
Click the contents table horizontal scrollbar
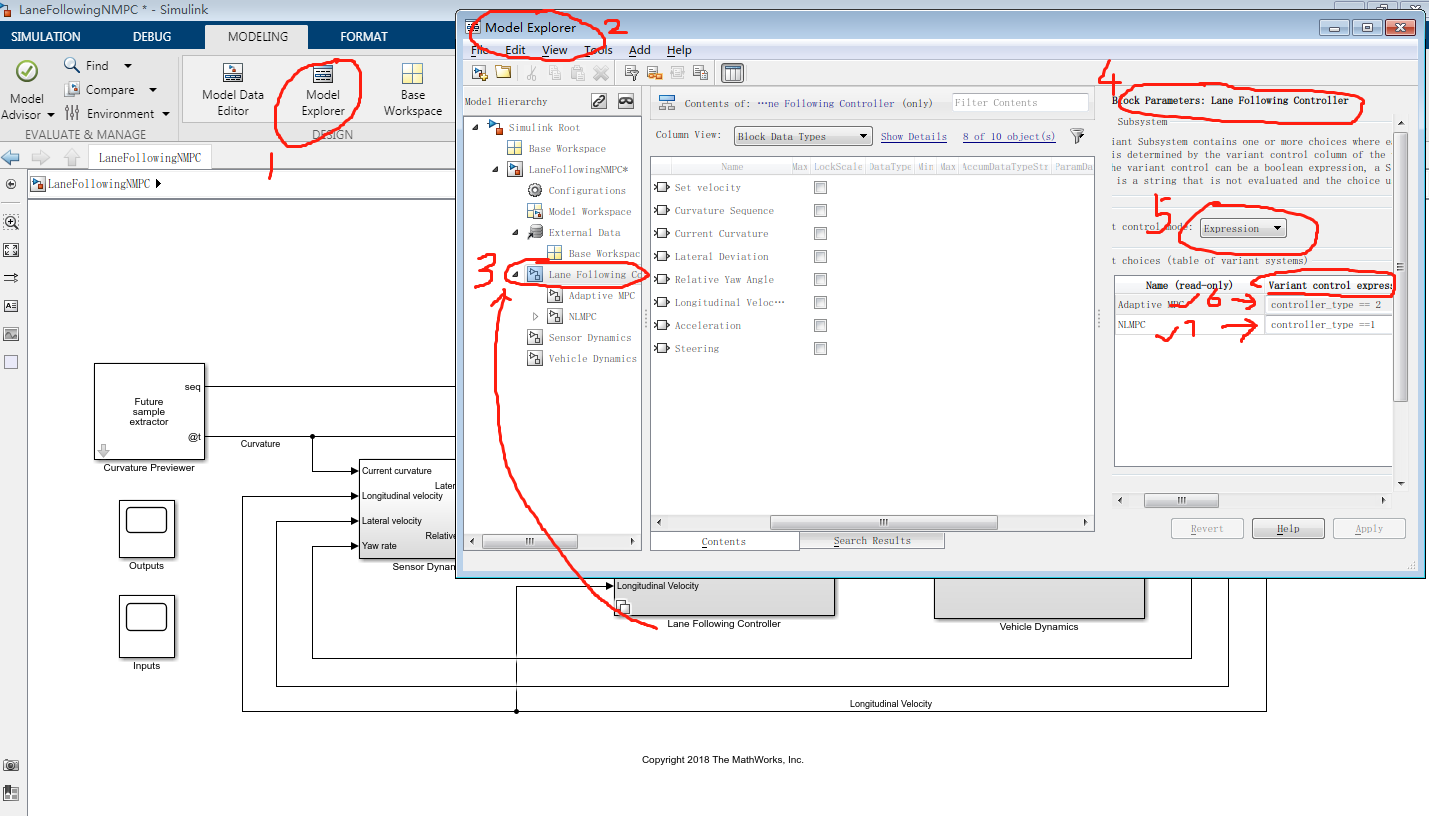tap(883, 523)
